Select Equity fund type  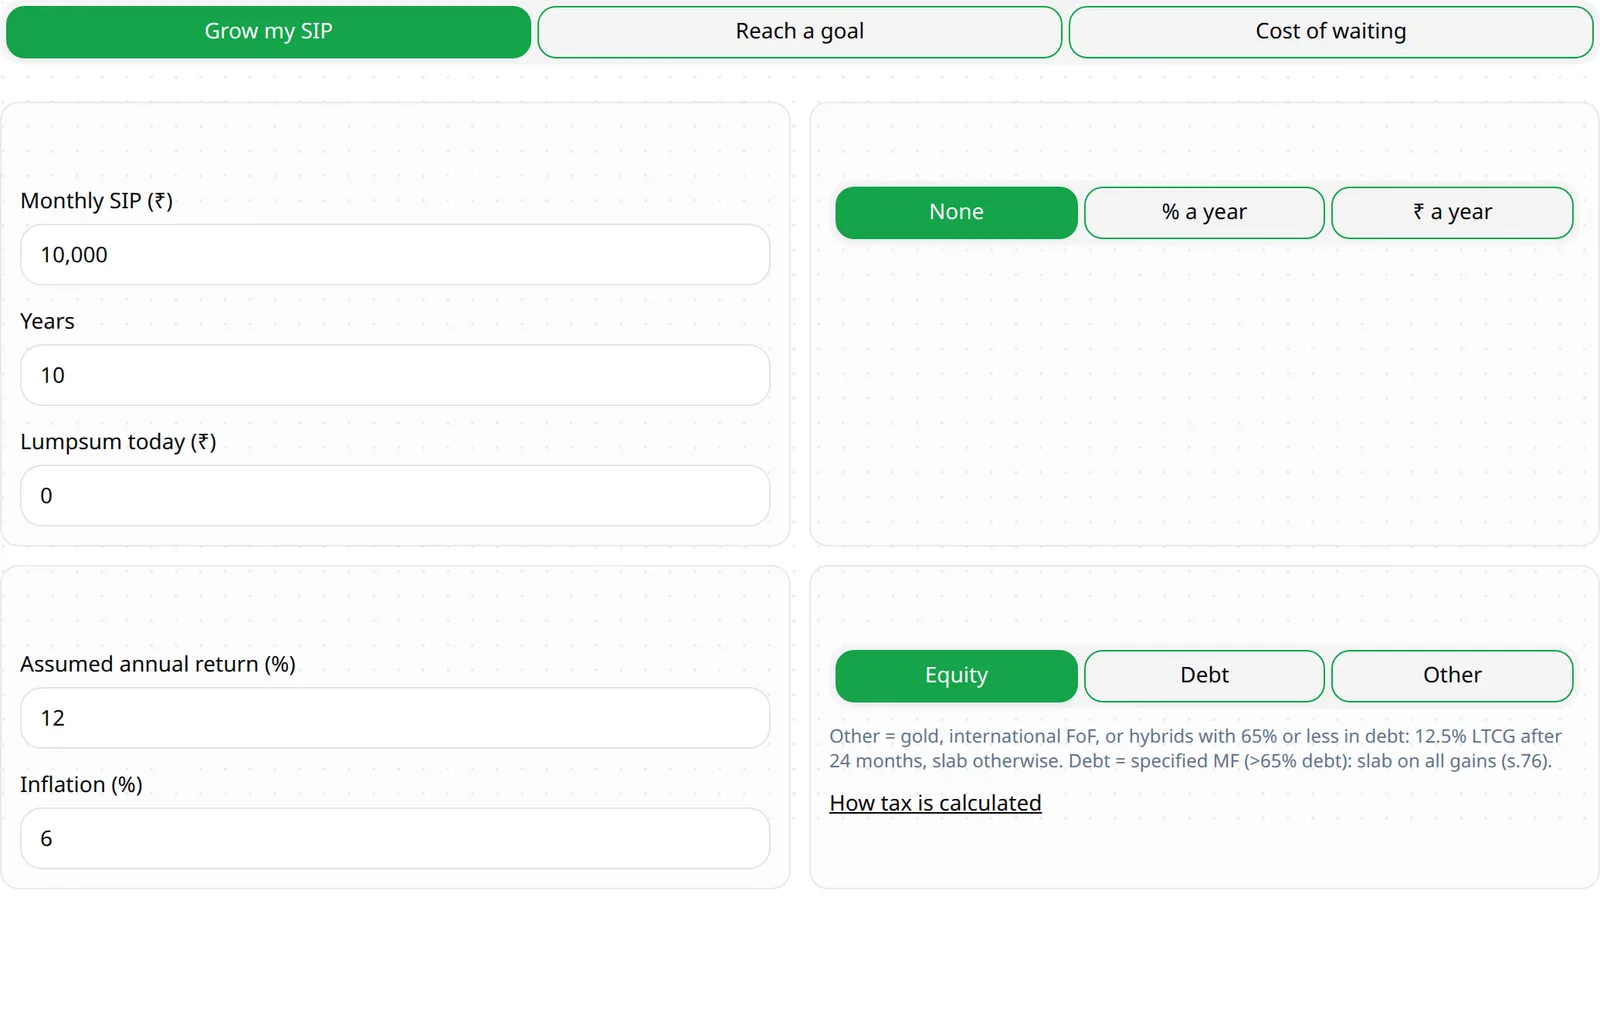pyautogui.click(x=956, y=676)
